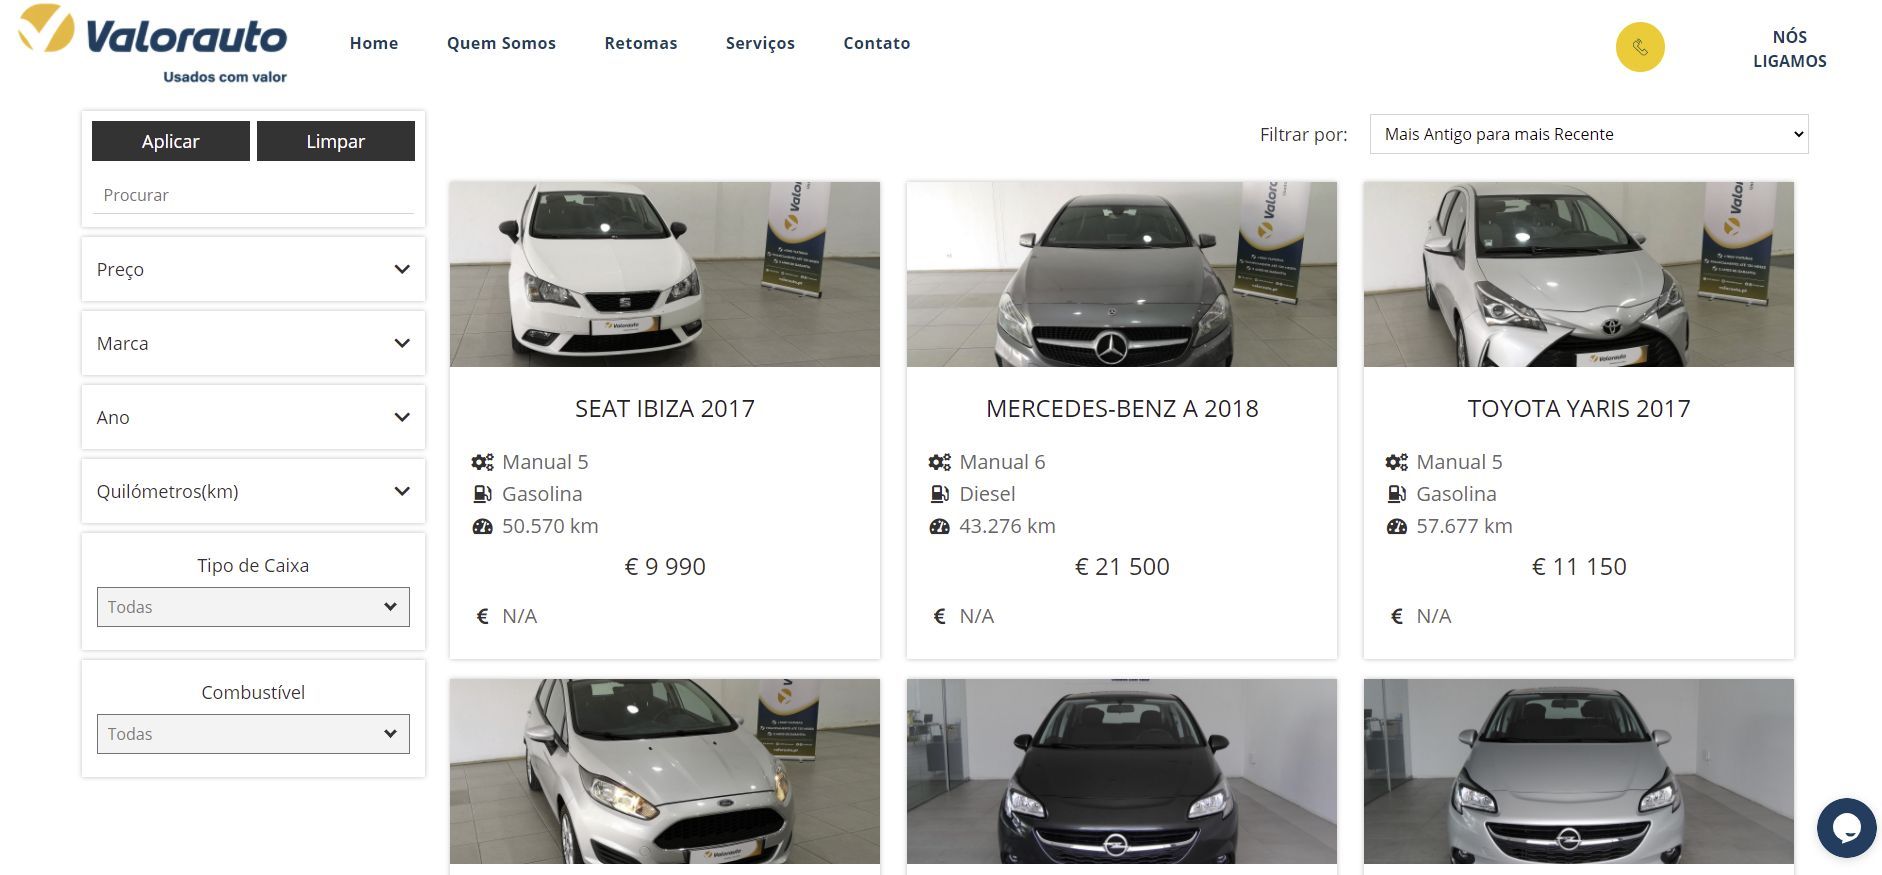Click inside the Procurar search field
The width and height of the screenshot is (1882, 875).
[252, 195]
